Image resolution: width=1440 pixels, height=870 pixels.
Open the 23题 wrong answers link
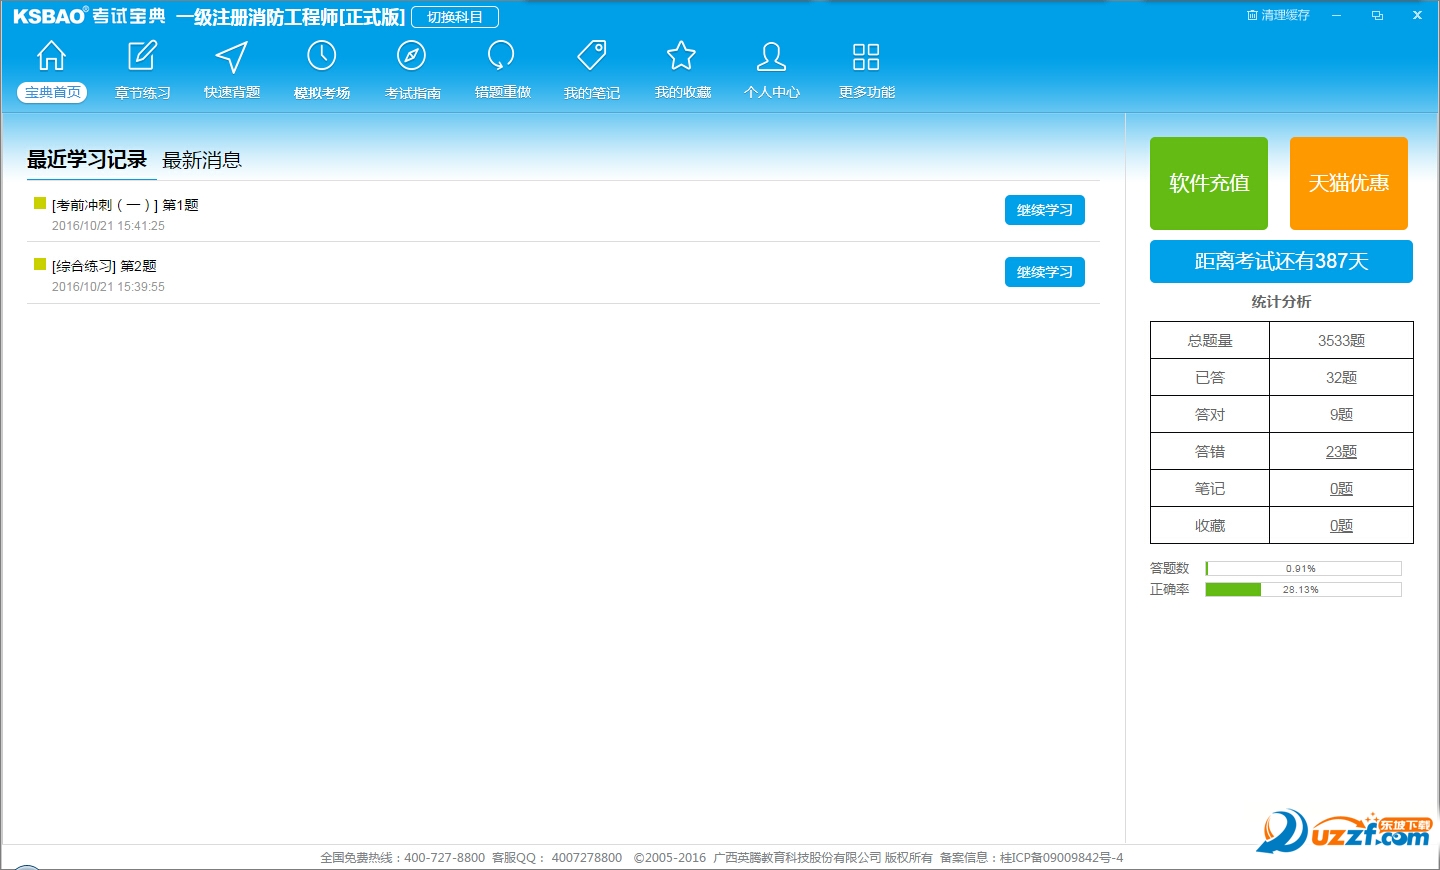(1341, 452)
